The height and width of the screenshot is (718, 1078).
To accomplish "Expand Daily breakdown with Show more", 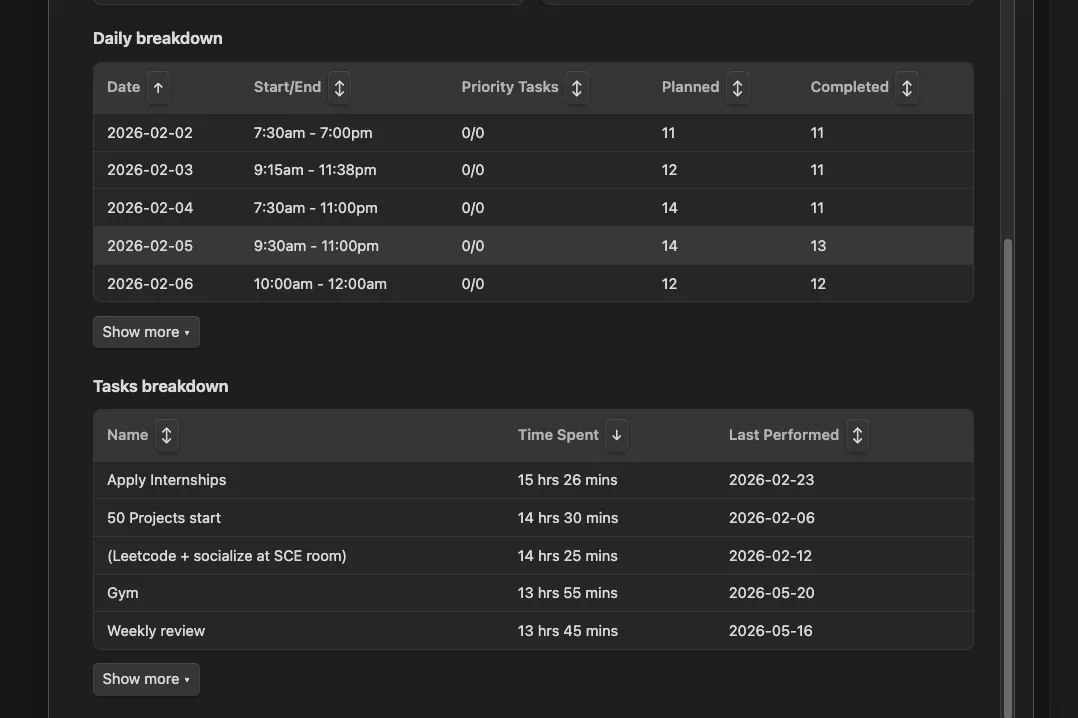I will pos(146,332).
